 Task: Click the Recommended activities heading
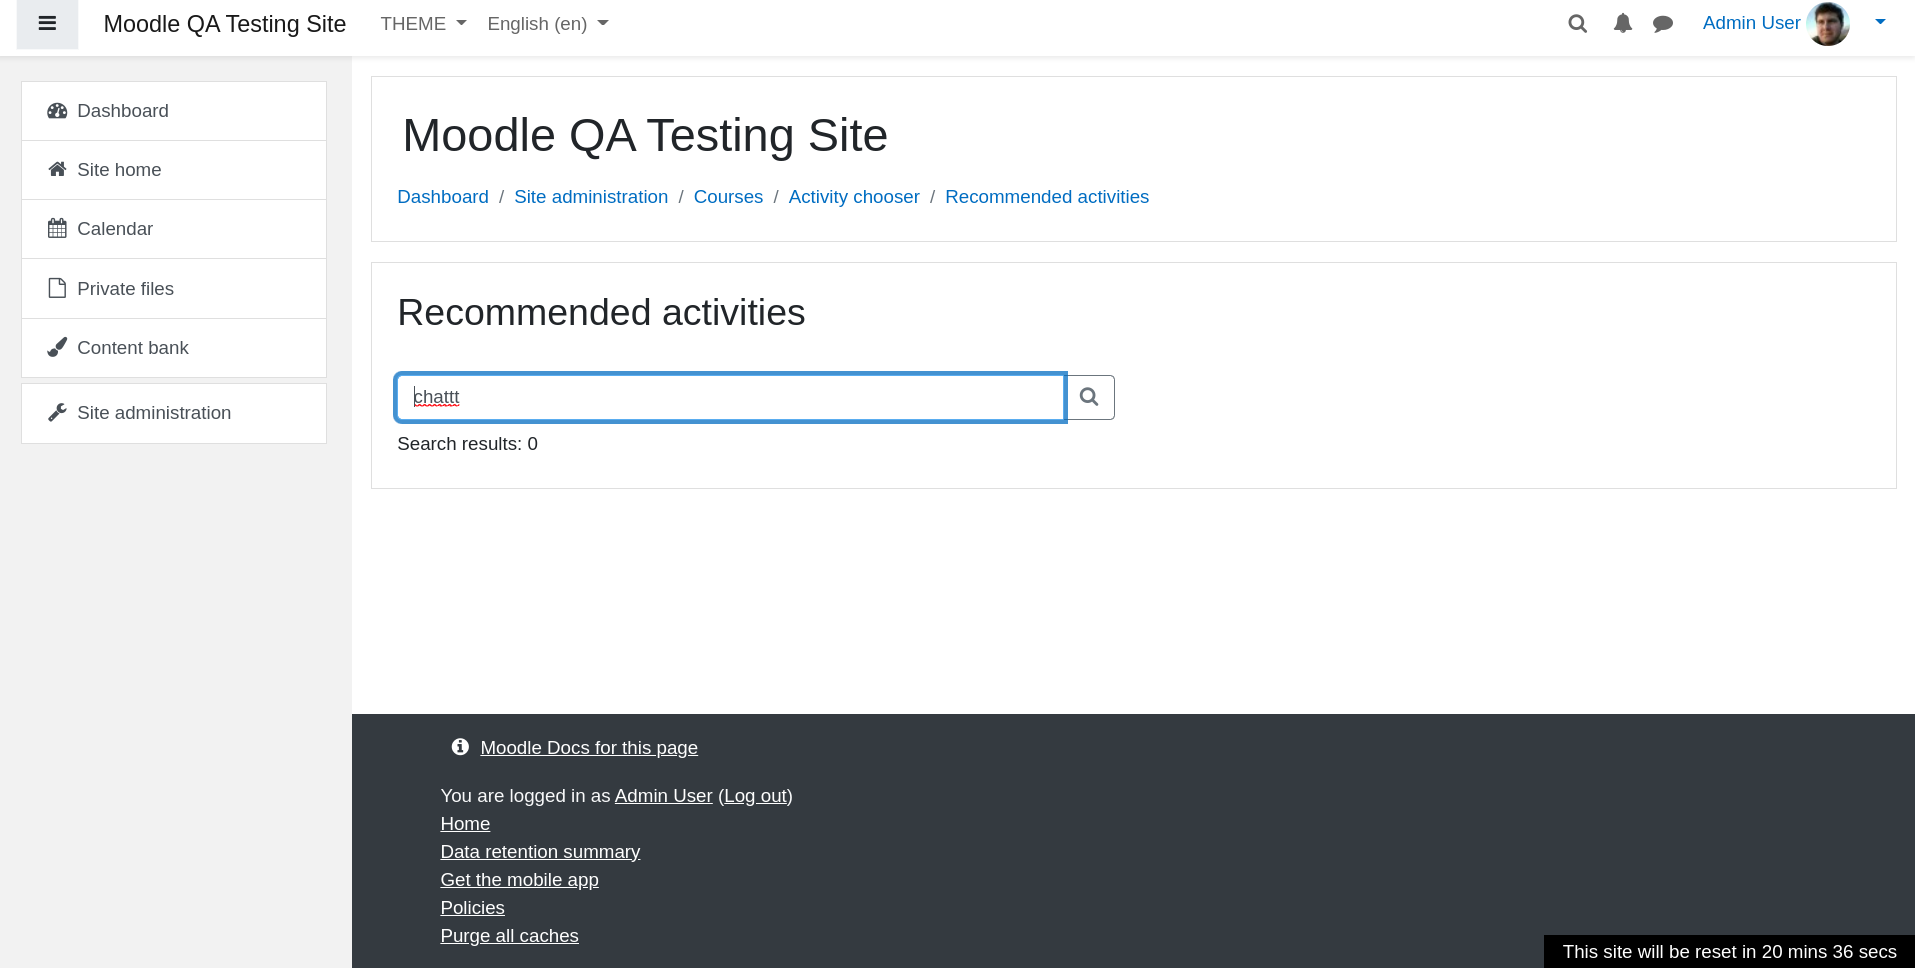click(x=601, y=313)
